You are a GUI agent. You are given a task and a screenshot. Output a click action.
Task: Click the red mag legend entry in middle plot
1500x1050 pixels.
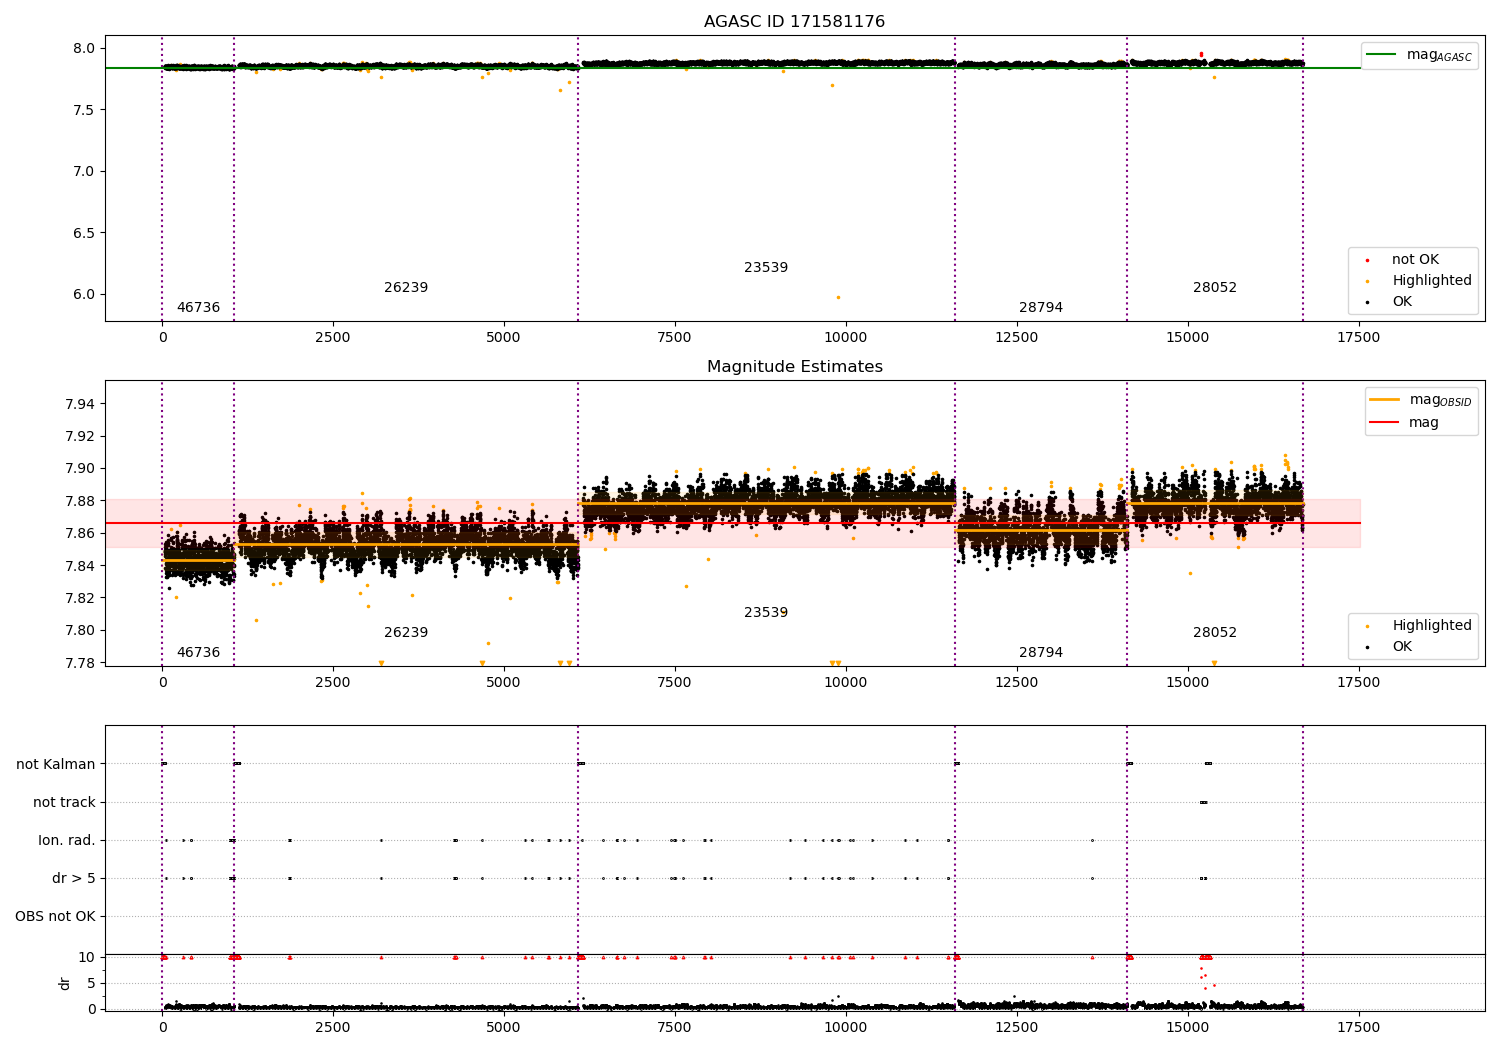(x=1405, y=423)
